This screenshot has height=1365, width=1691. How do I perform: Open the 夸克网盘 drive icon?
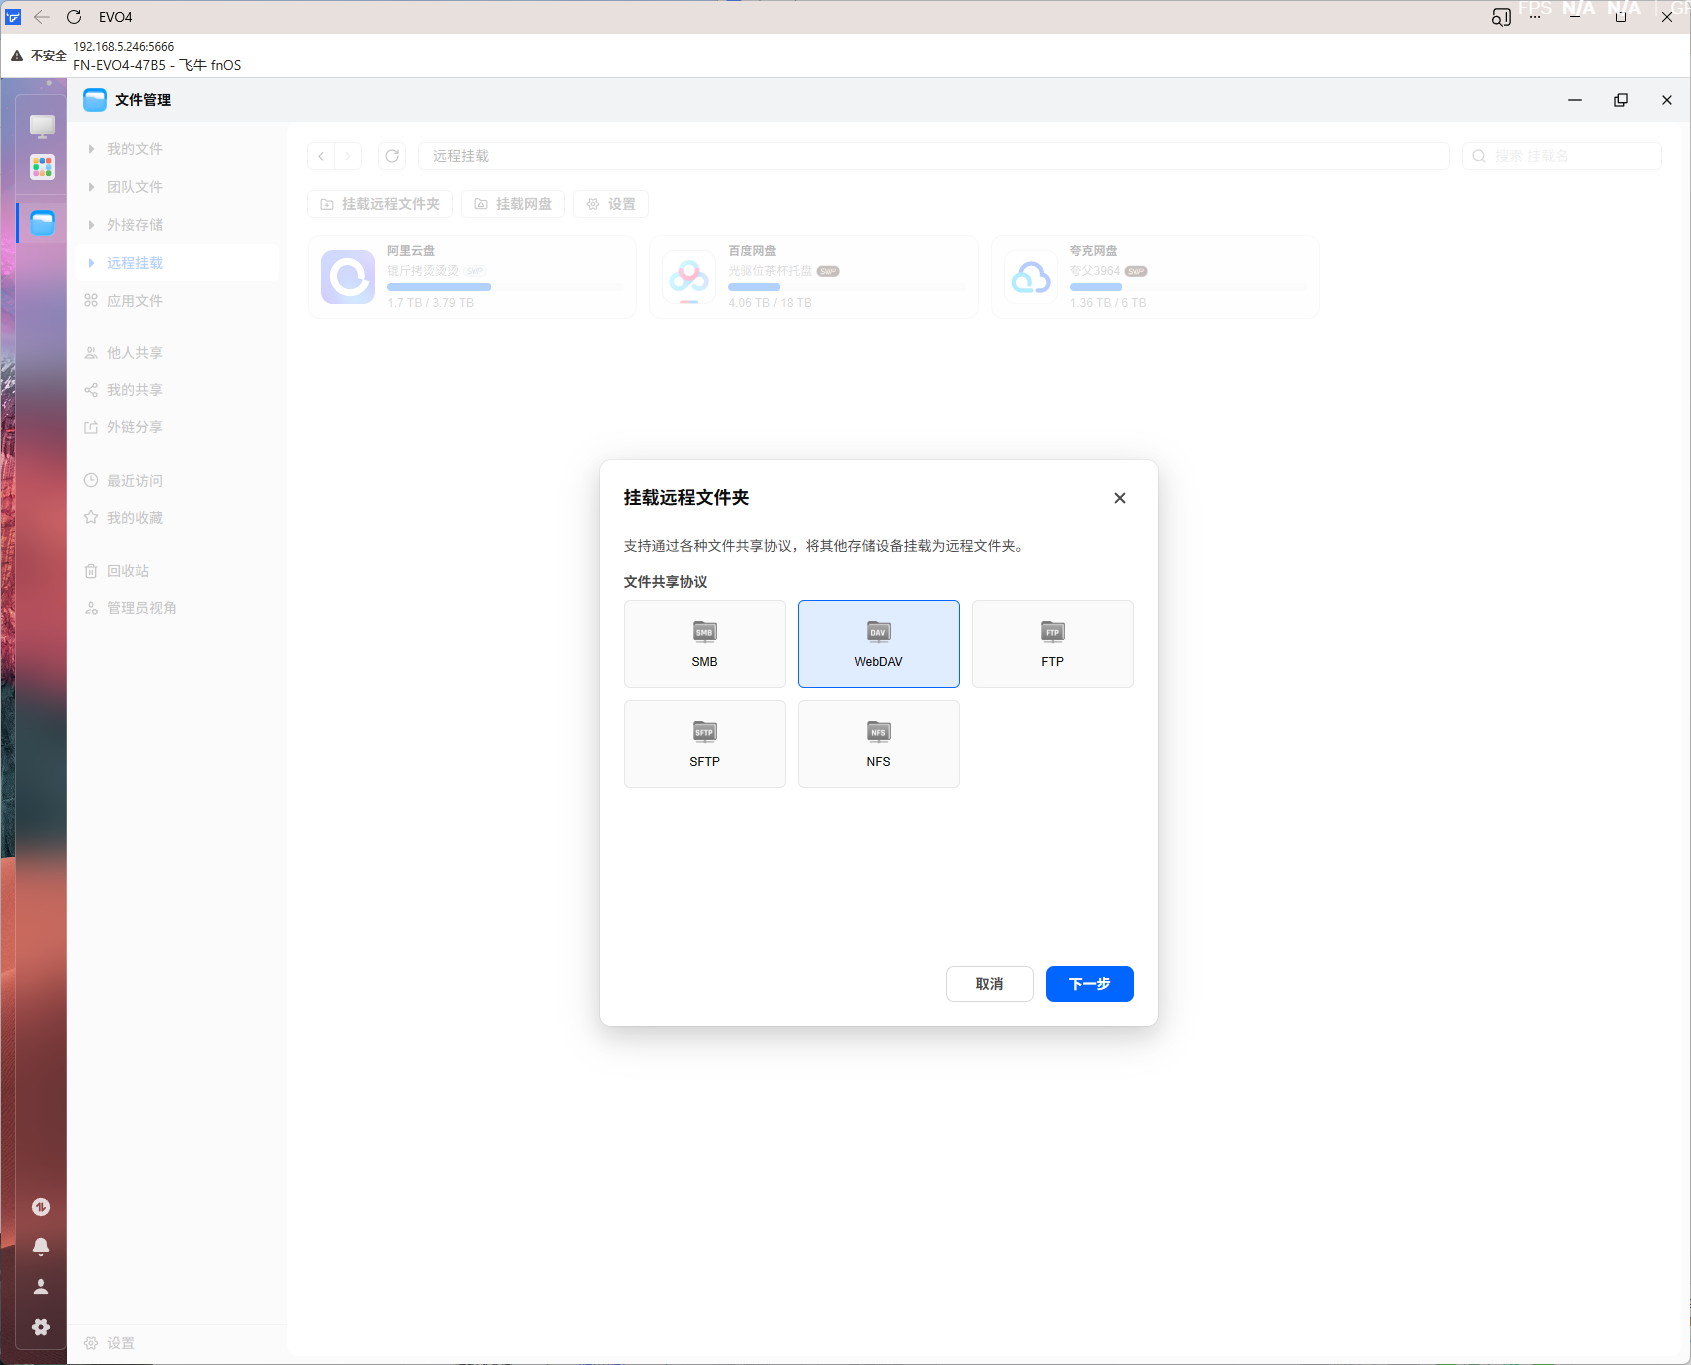[1031, 277]
